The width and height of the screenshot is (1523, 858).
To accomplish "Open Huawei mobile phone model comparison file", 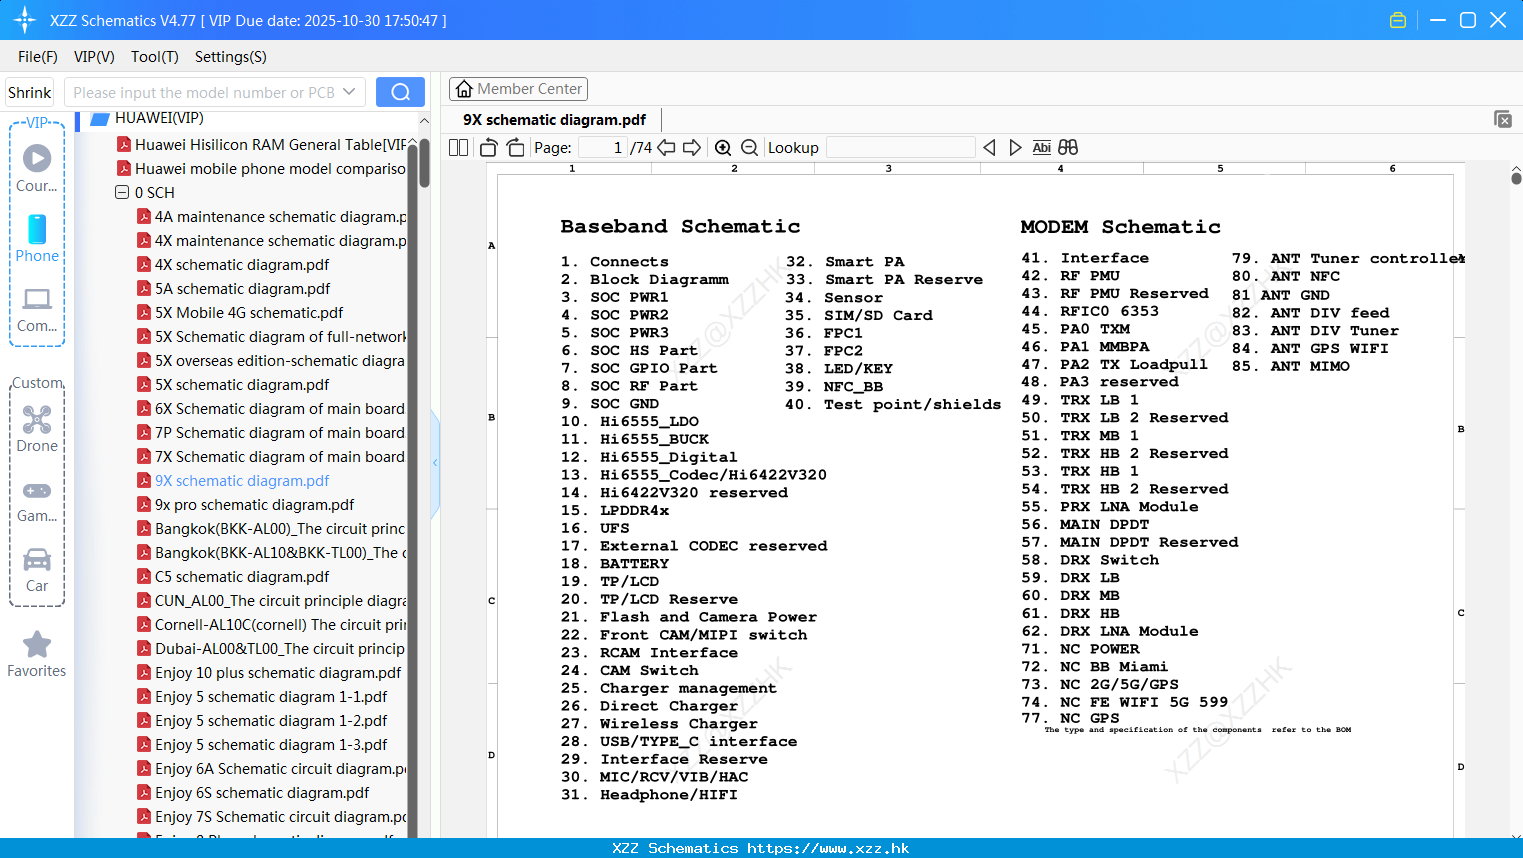I will click(262, 168).
